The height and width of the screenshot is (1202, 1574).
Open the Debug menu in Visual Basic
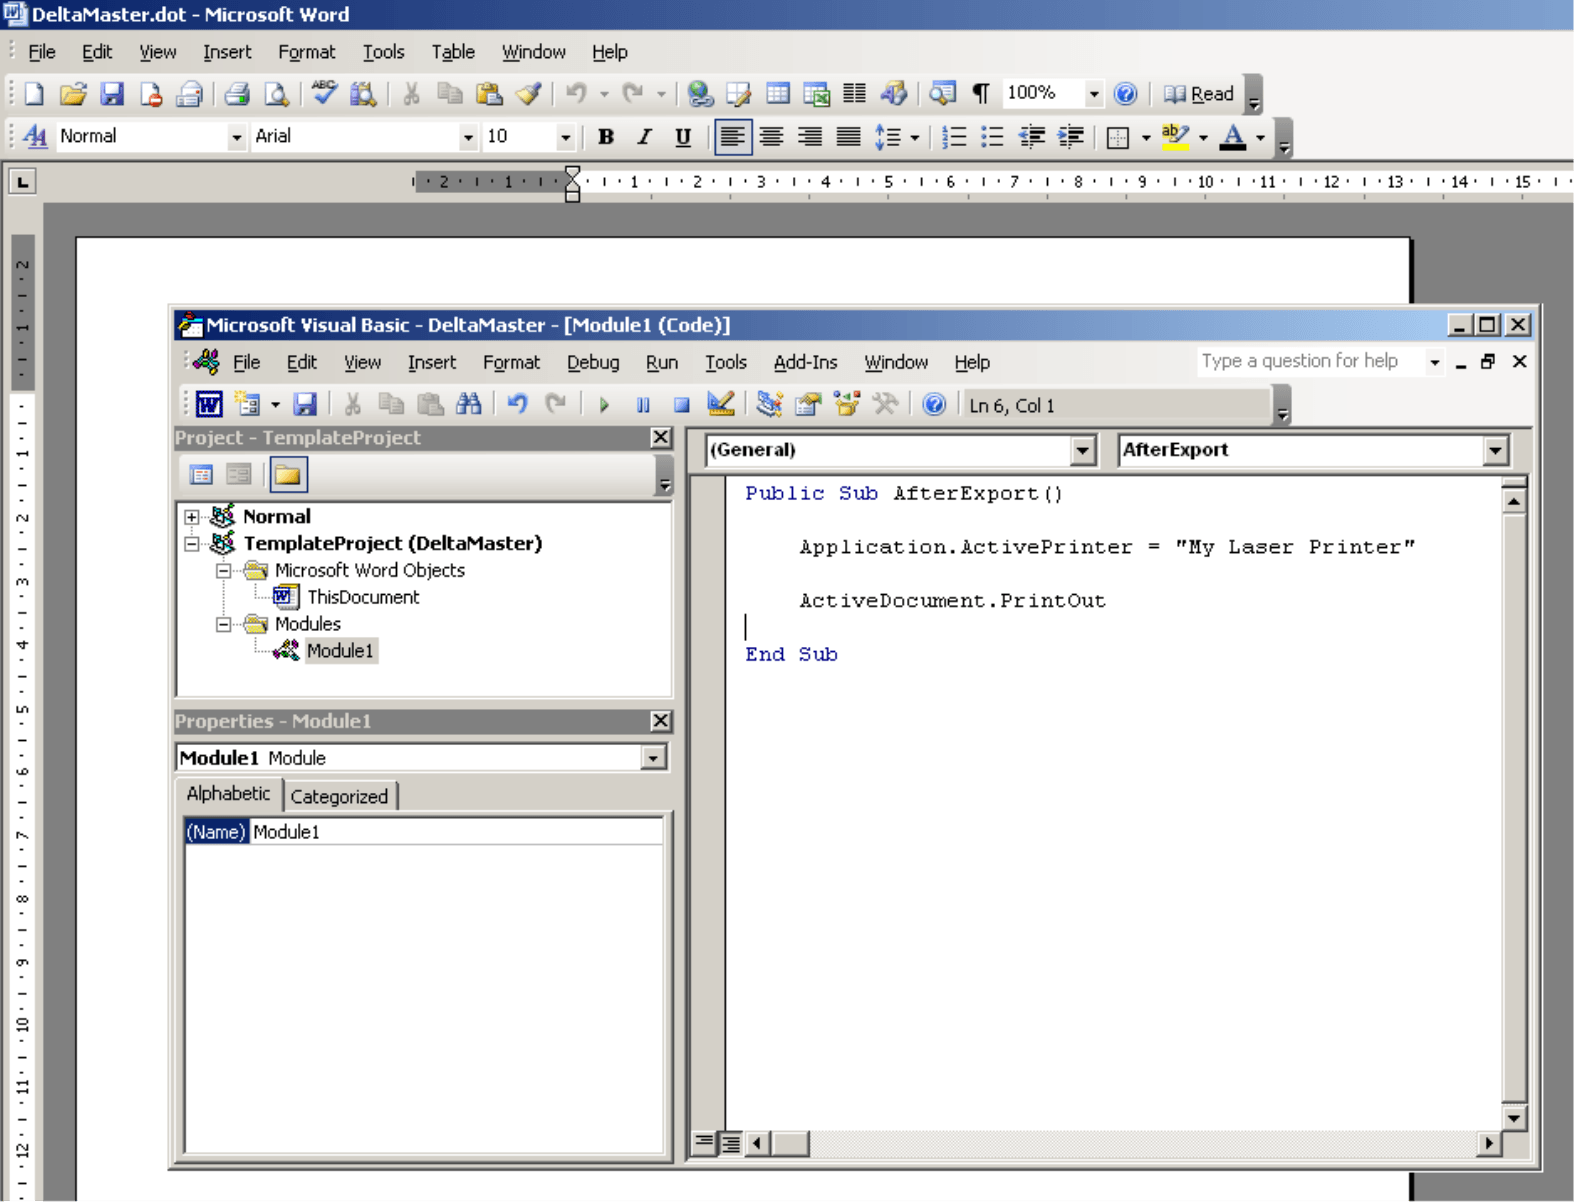593,362
